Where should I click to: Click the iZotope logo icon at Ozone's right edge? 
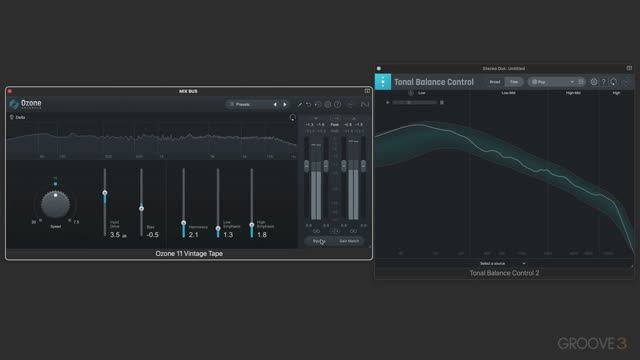364,104
